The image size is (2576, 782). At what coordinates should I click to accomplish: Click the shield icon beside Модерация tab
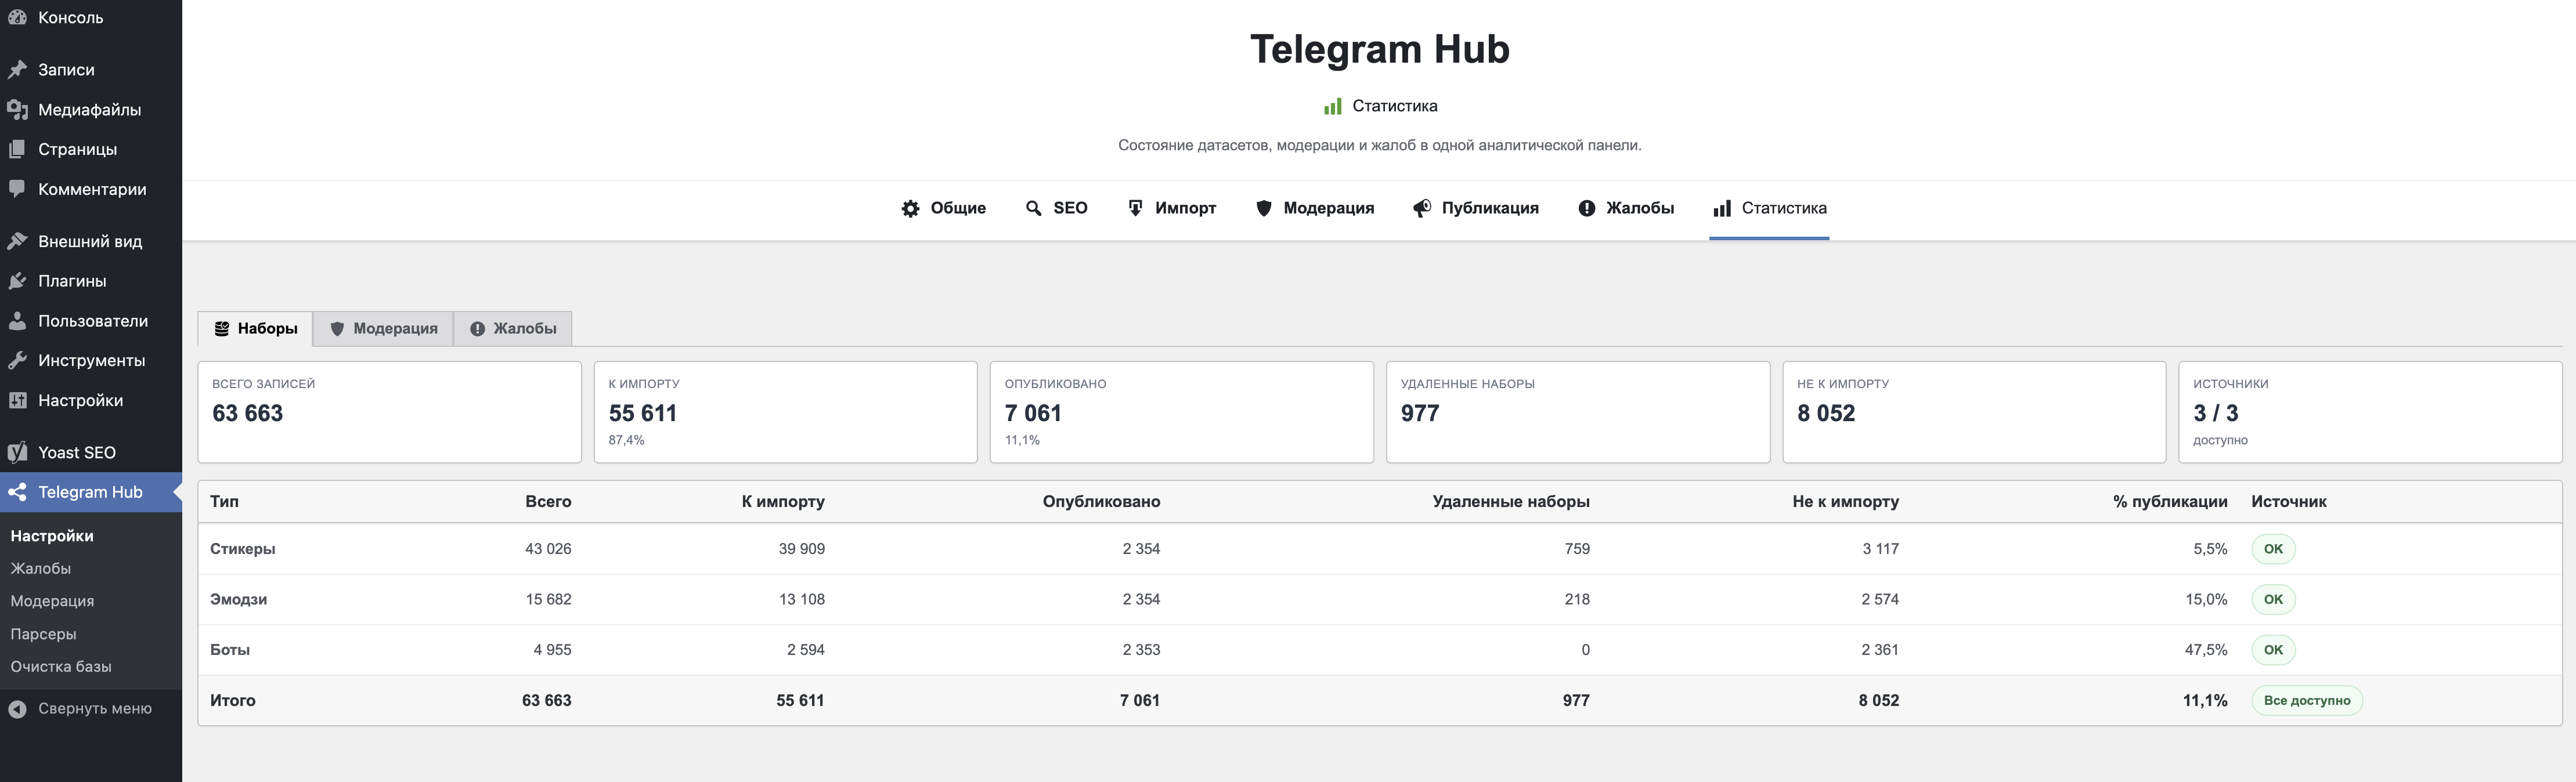(x=1263, y=208)
